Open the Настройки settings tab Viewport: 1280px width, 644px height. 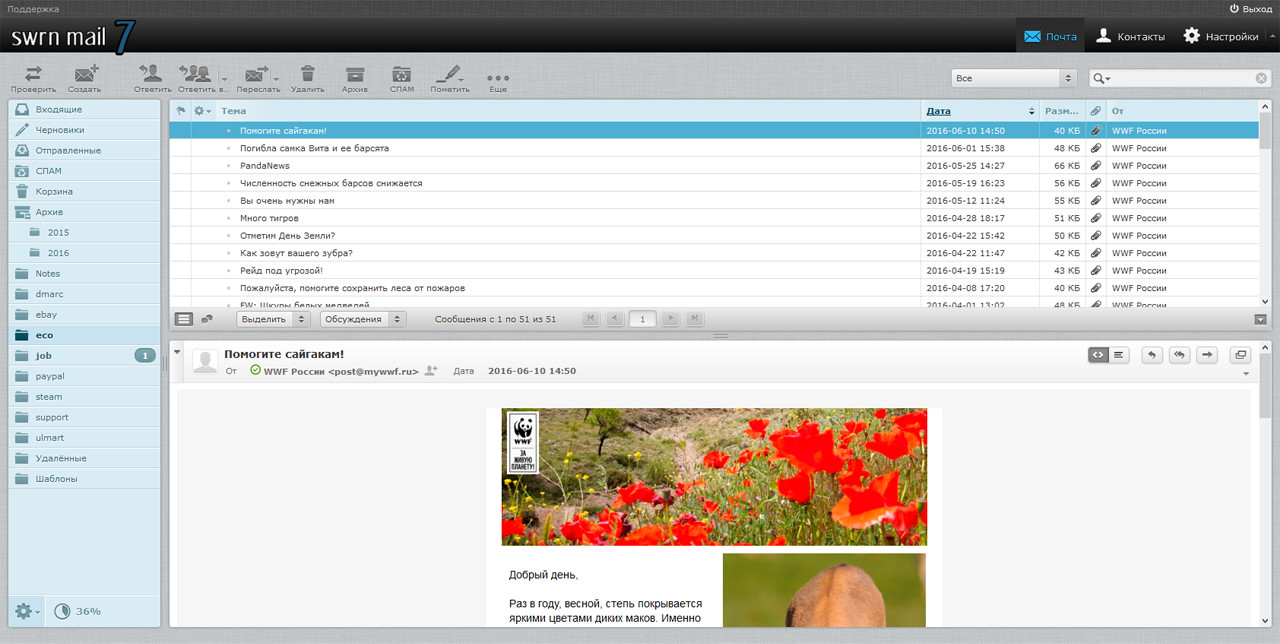[1221, 36]
